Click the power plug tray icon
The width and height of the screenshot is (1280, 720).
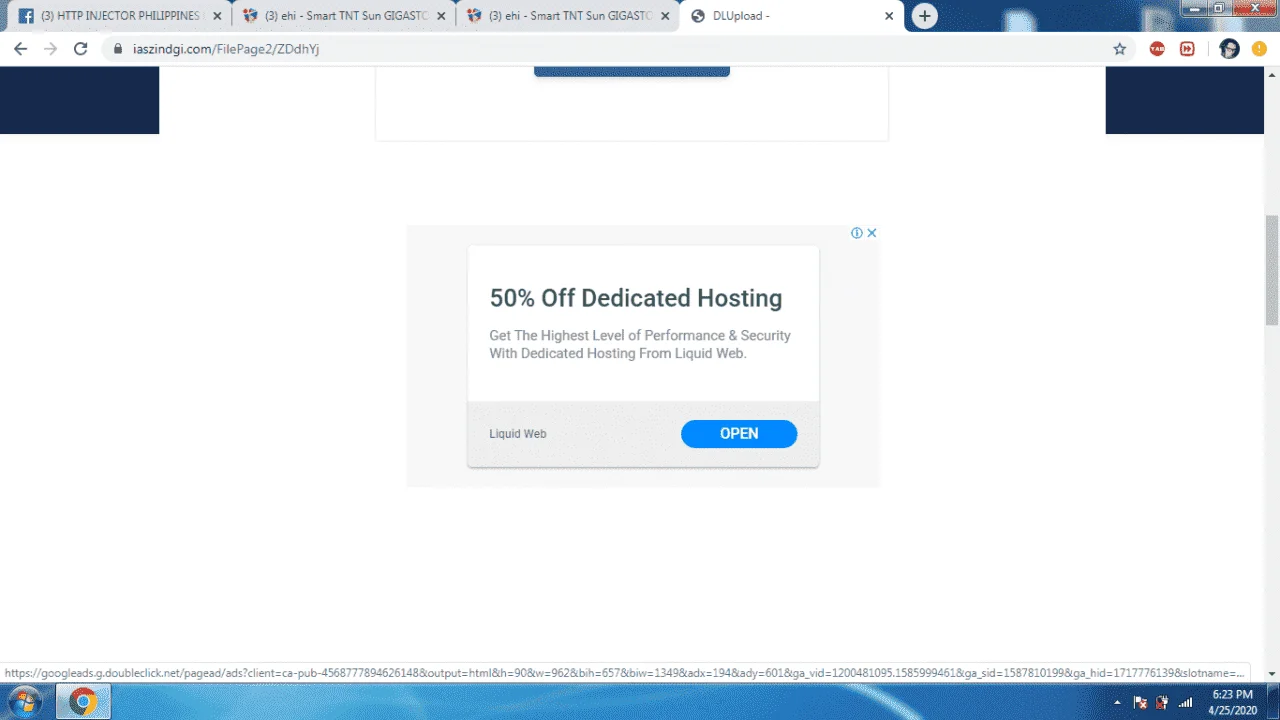tap(1162, 702)
